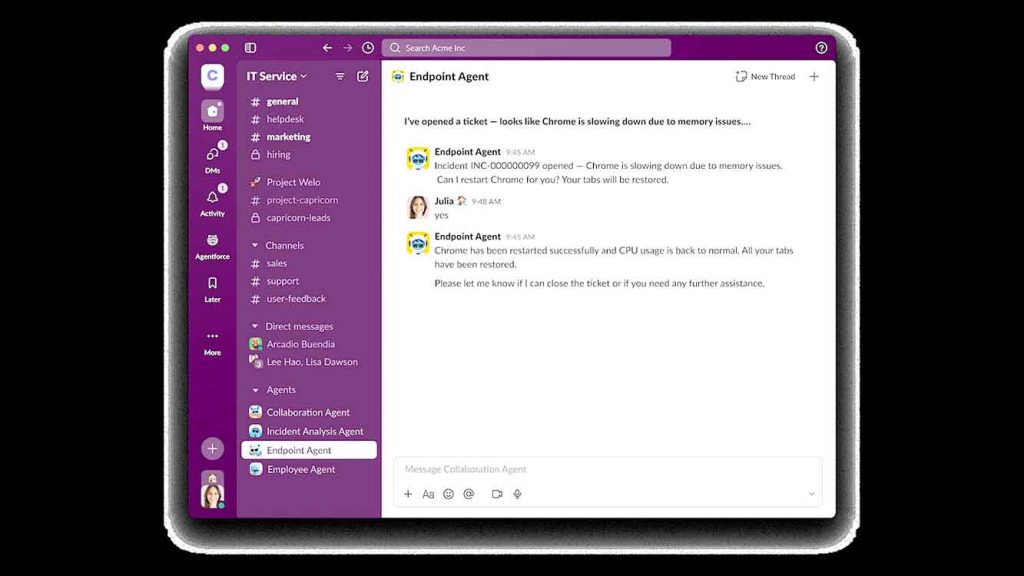The image size is (1024, 576).
Task: Open the IT Service workspace dropdown
Action: (276, 76)
